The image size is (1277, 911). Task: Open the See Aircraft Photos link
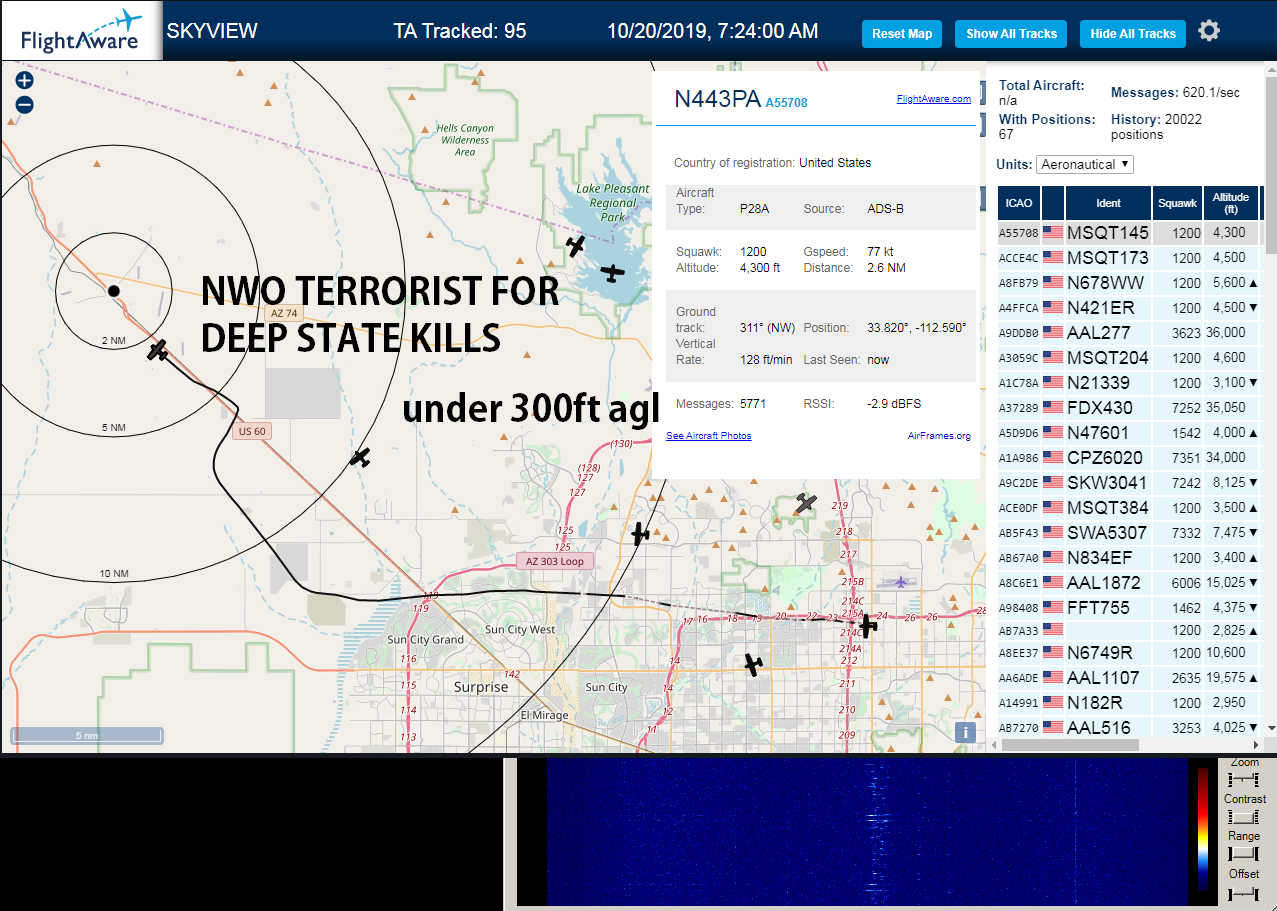tap(709, 436)
